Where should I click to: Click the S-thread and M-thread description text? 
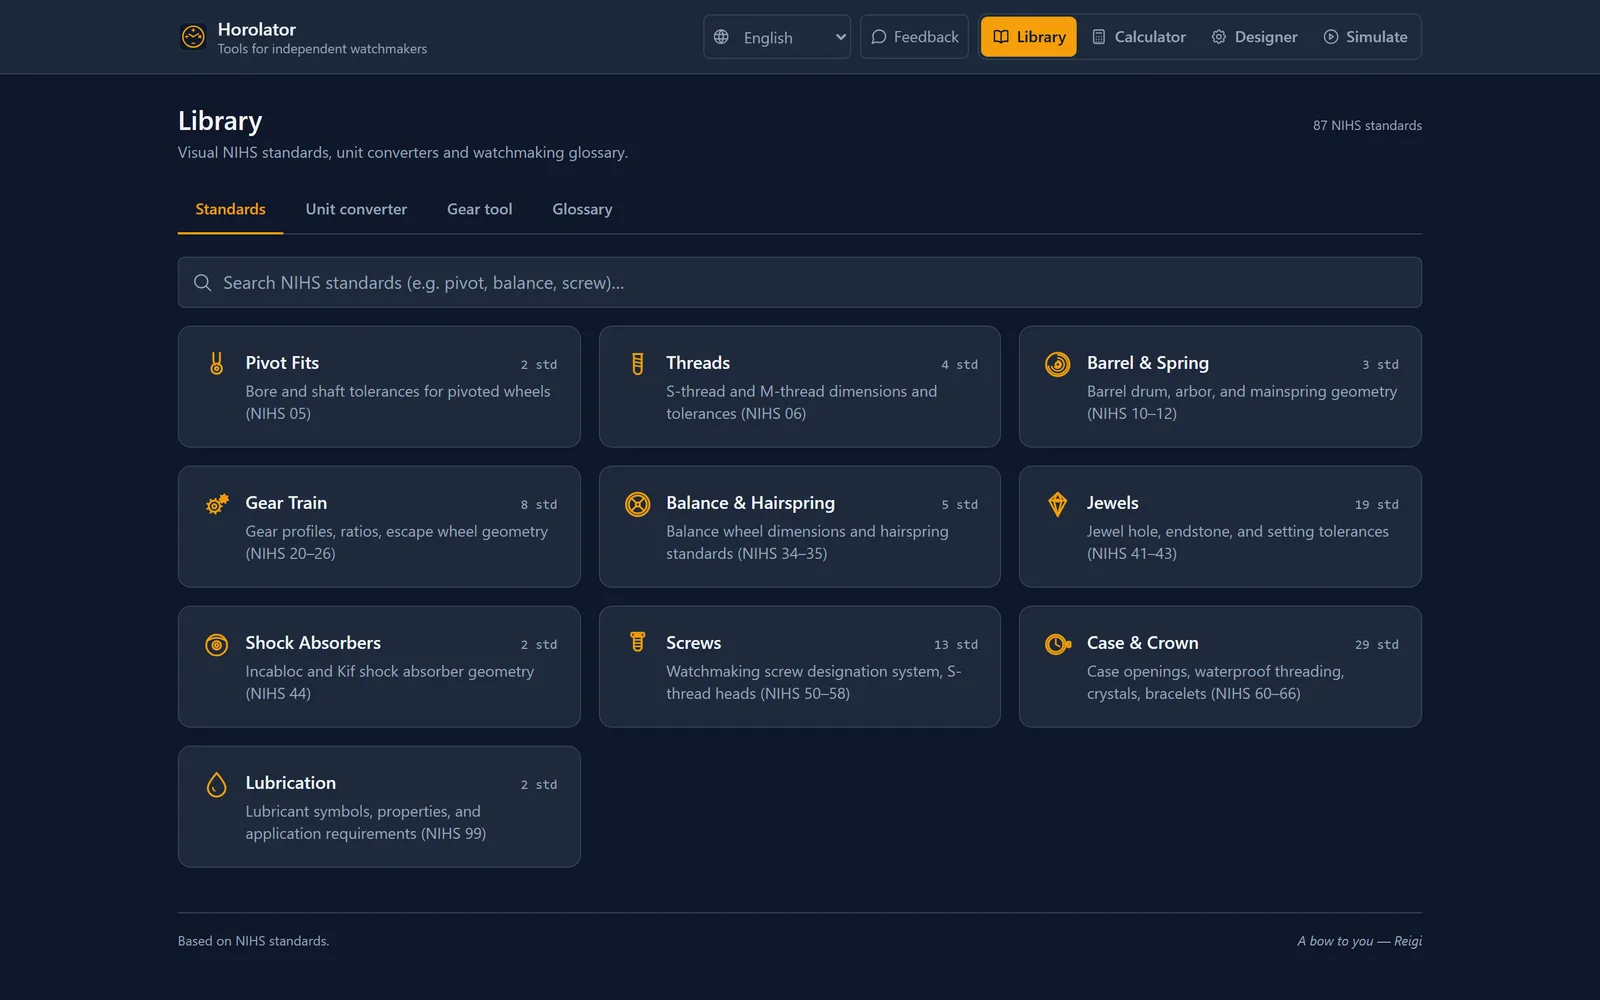click(802, 402)
